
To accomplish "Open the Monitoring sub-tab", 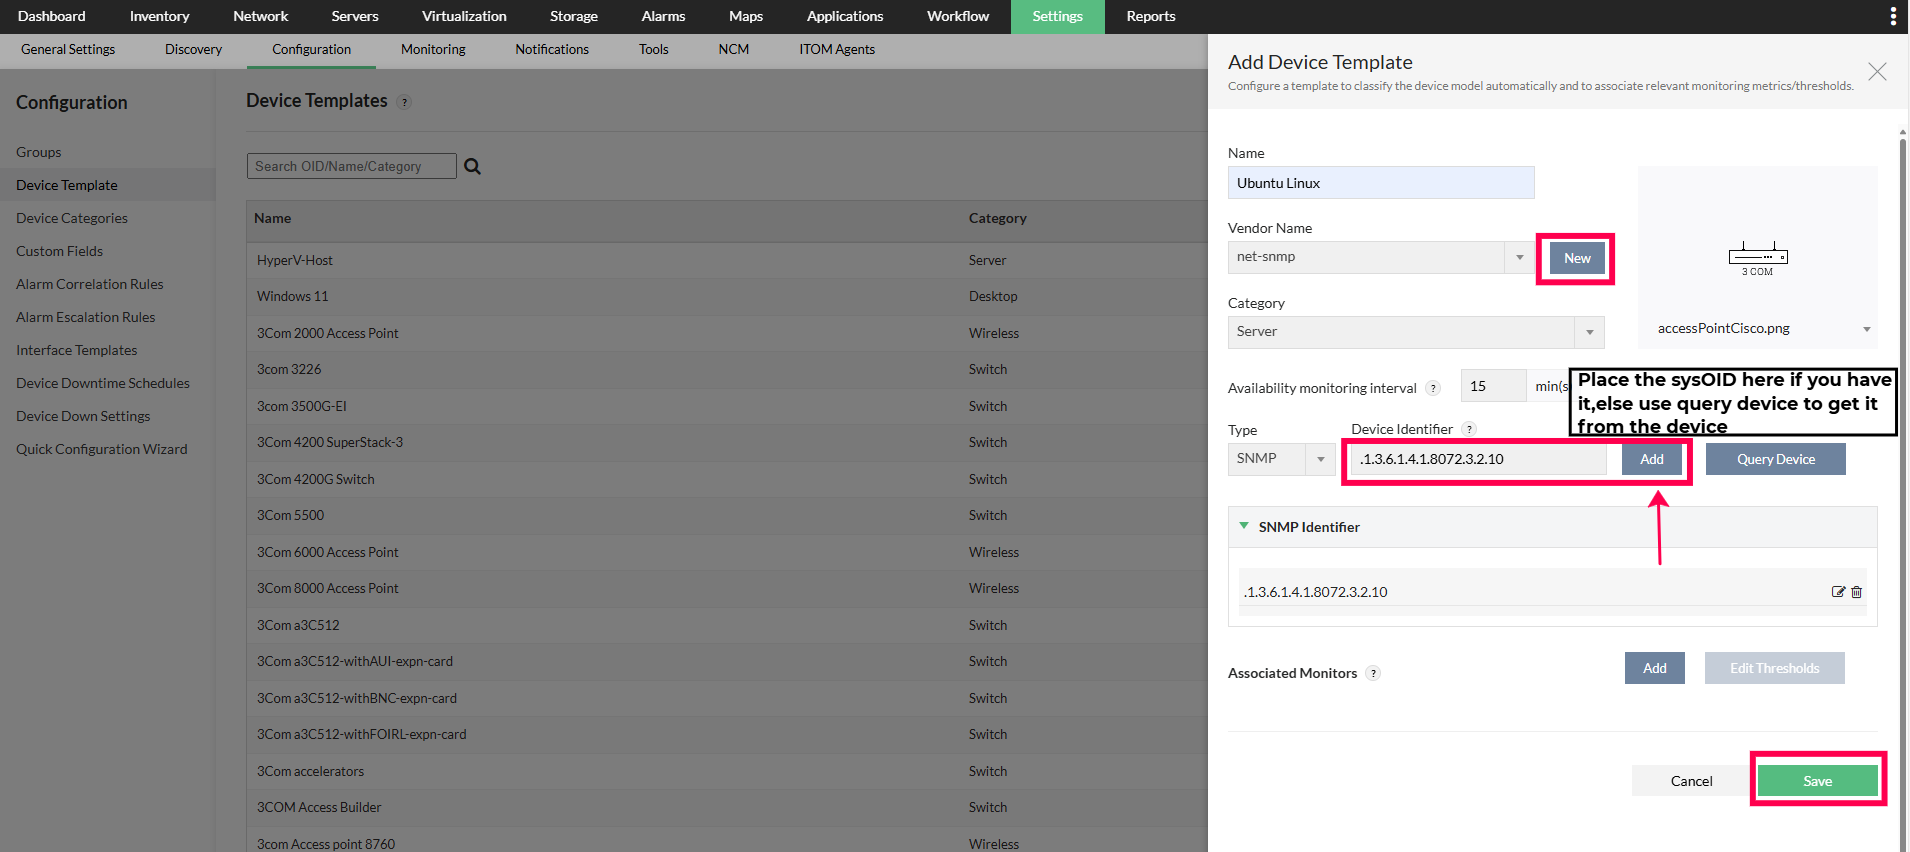I will 433,50.
